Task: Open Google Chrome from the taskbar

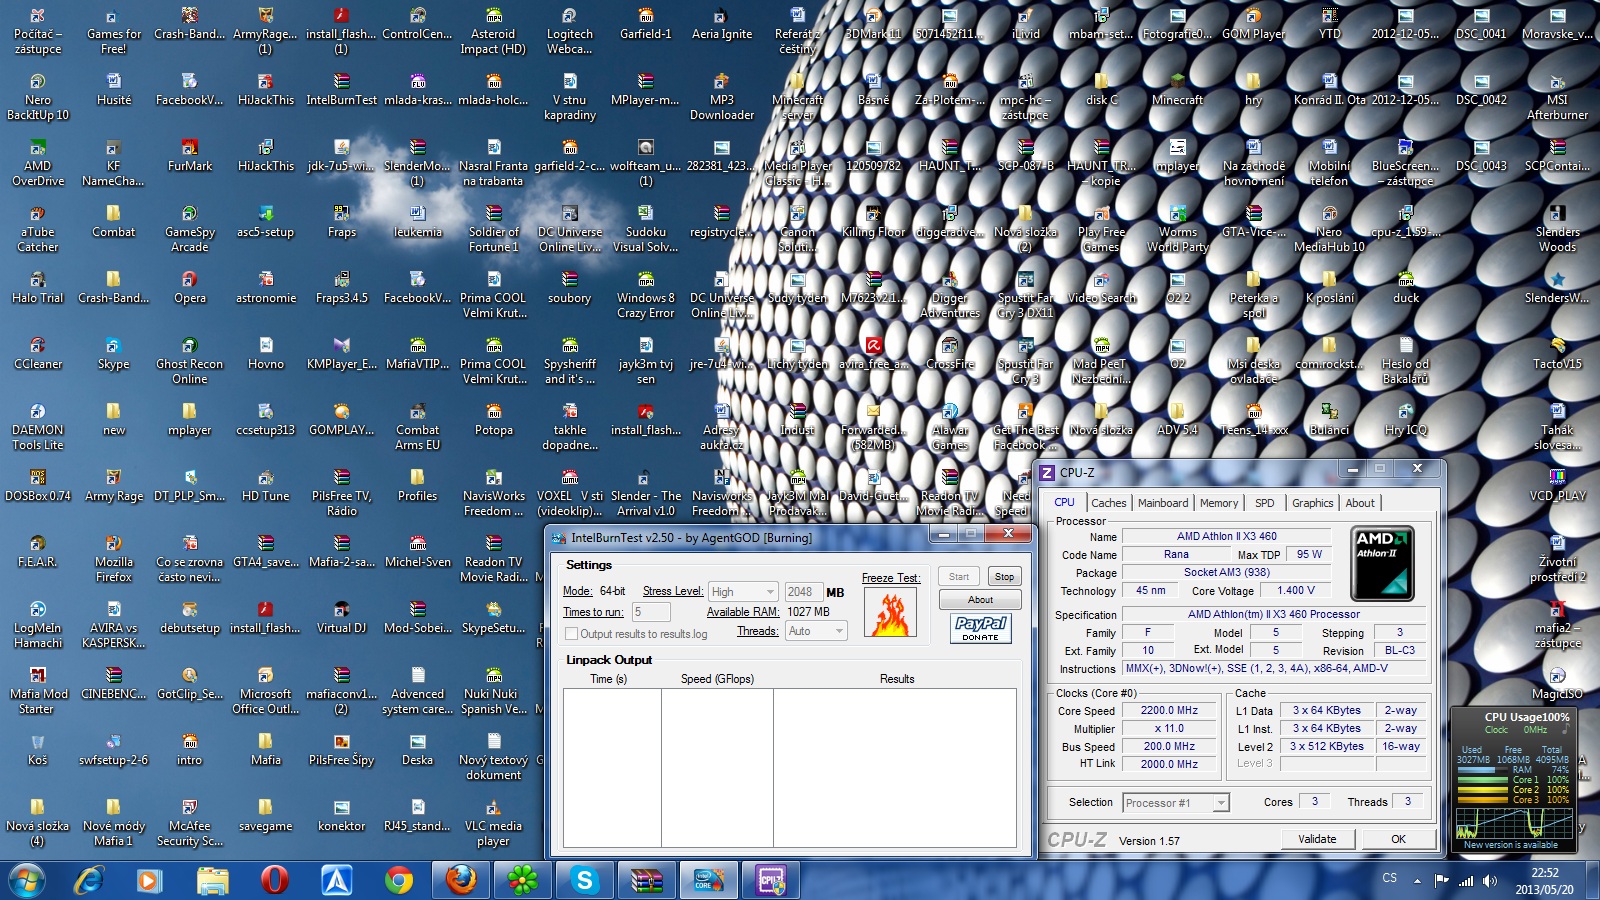Action: click(398, 880)
